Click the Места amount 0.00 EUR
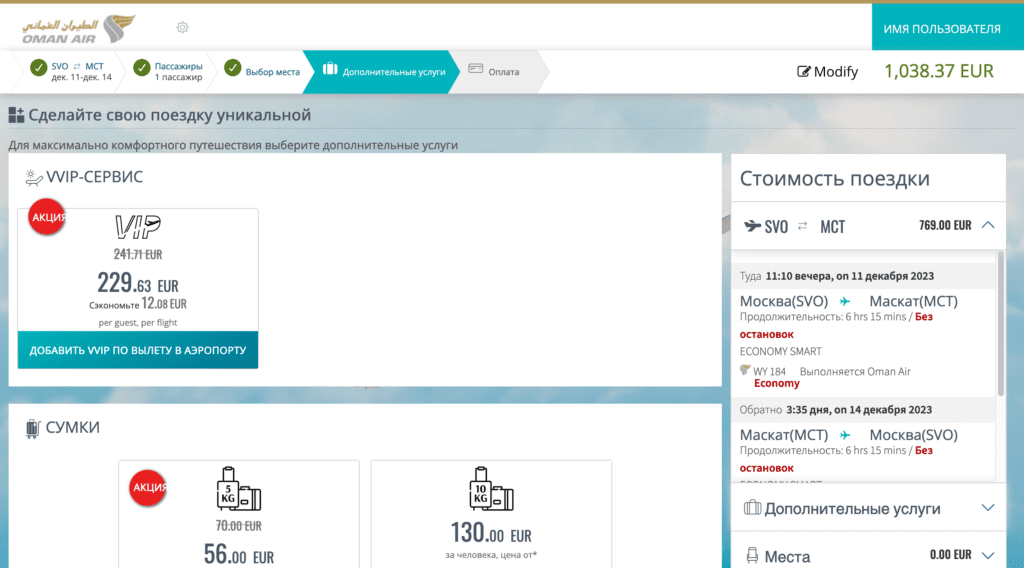Image resolution: width=1024 pixels, height=568 pixels. point(950,555)
